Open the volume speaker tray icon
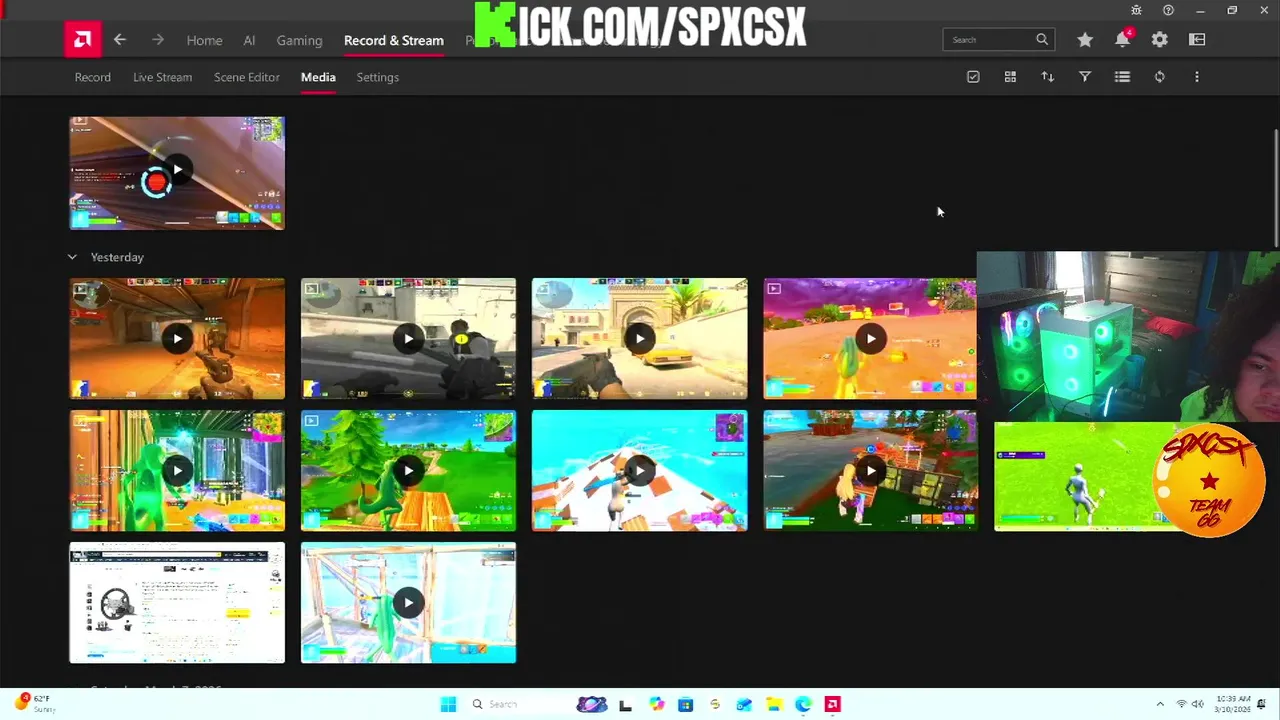Image resolution: width=1280 pixels, height=720 pixels. [1197, 704]
